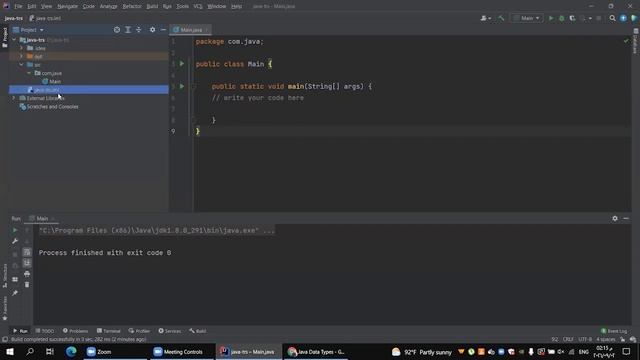Click the java-trs breadcrumb in navigation bar
The width and height of the screenshot is (640, 360).
coord(14,18)
